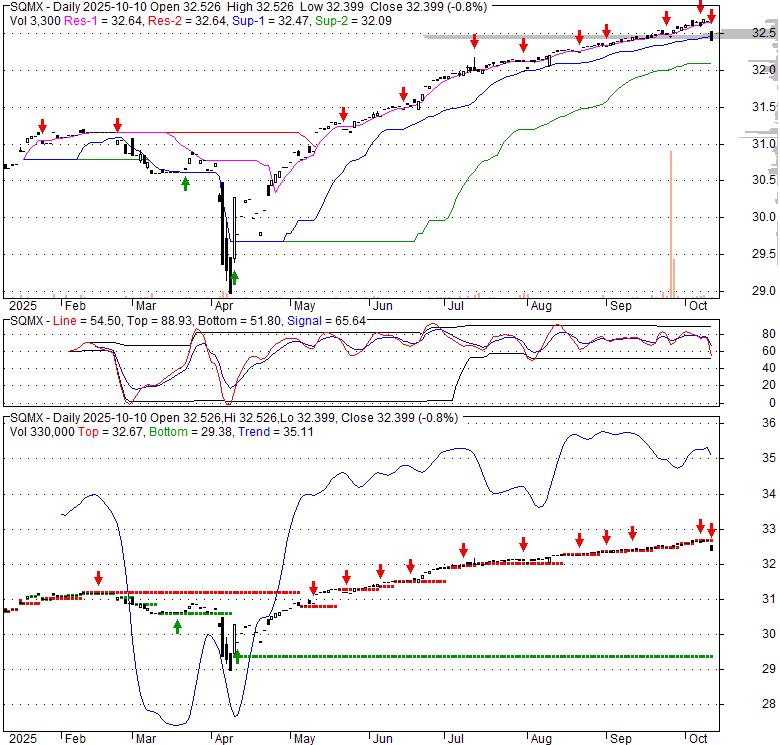
Task: Click the Trend = 35.11 label
Action: pos(276,432)
